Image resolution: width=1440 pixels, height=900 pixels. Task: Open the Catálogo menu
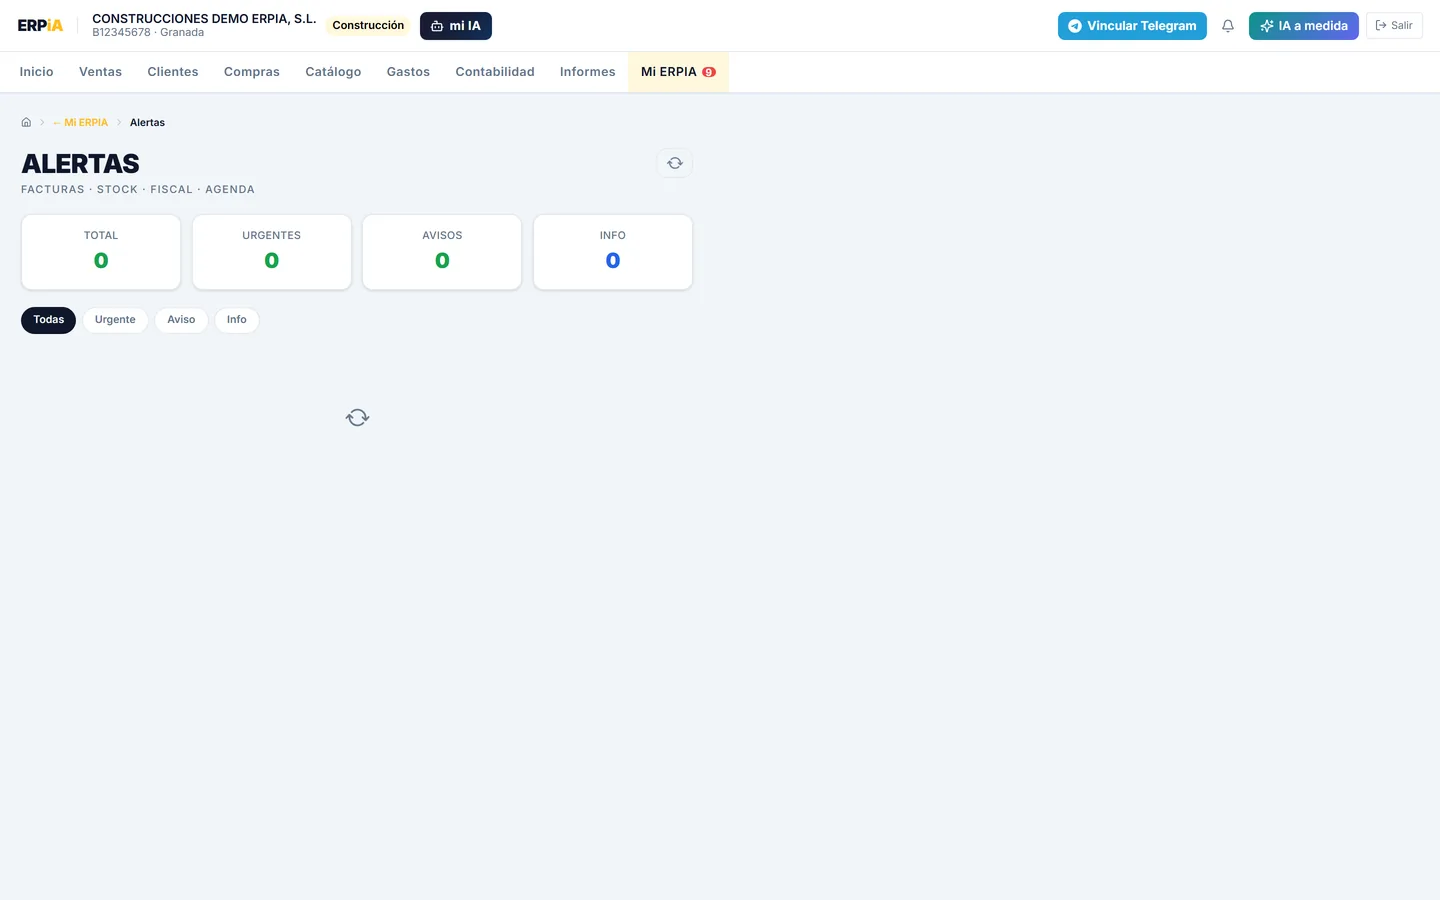pyautogui.click(x=333, y=72)
